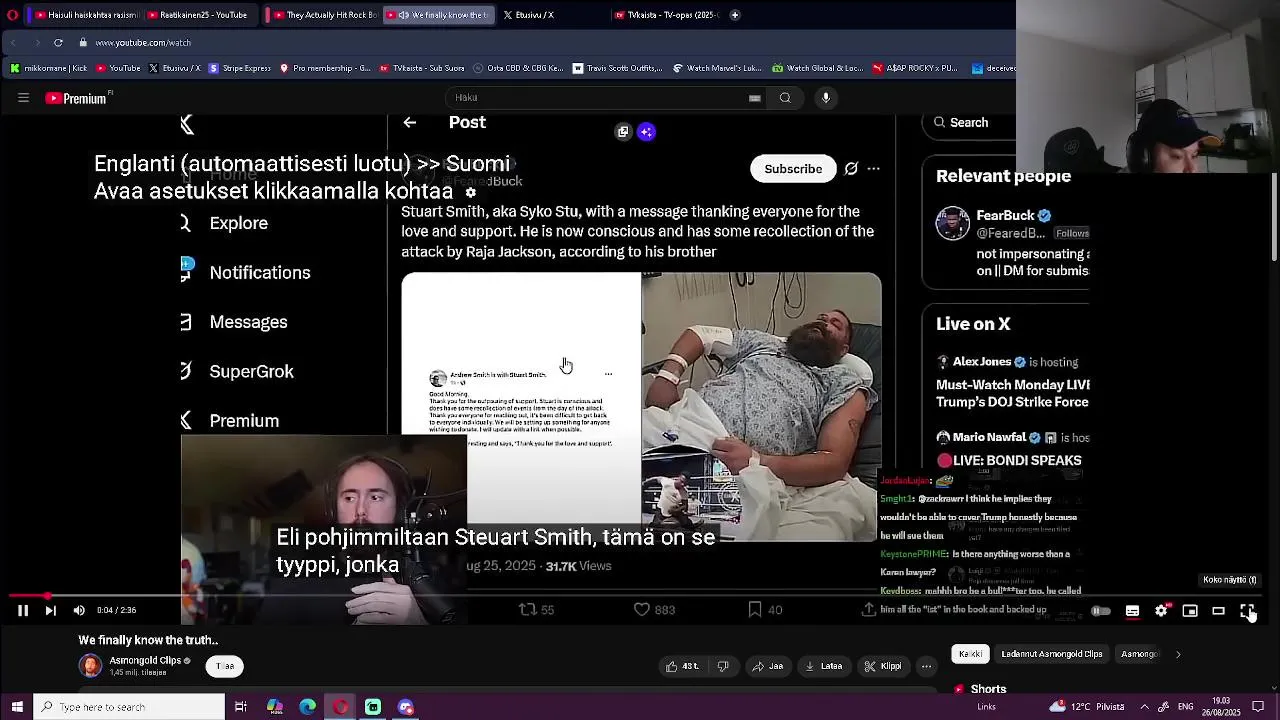Open the taskbar weather 12°C Pilvistä
1280x720 pixels.
1087,707
